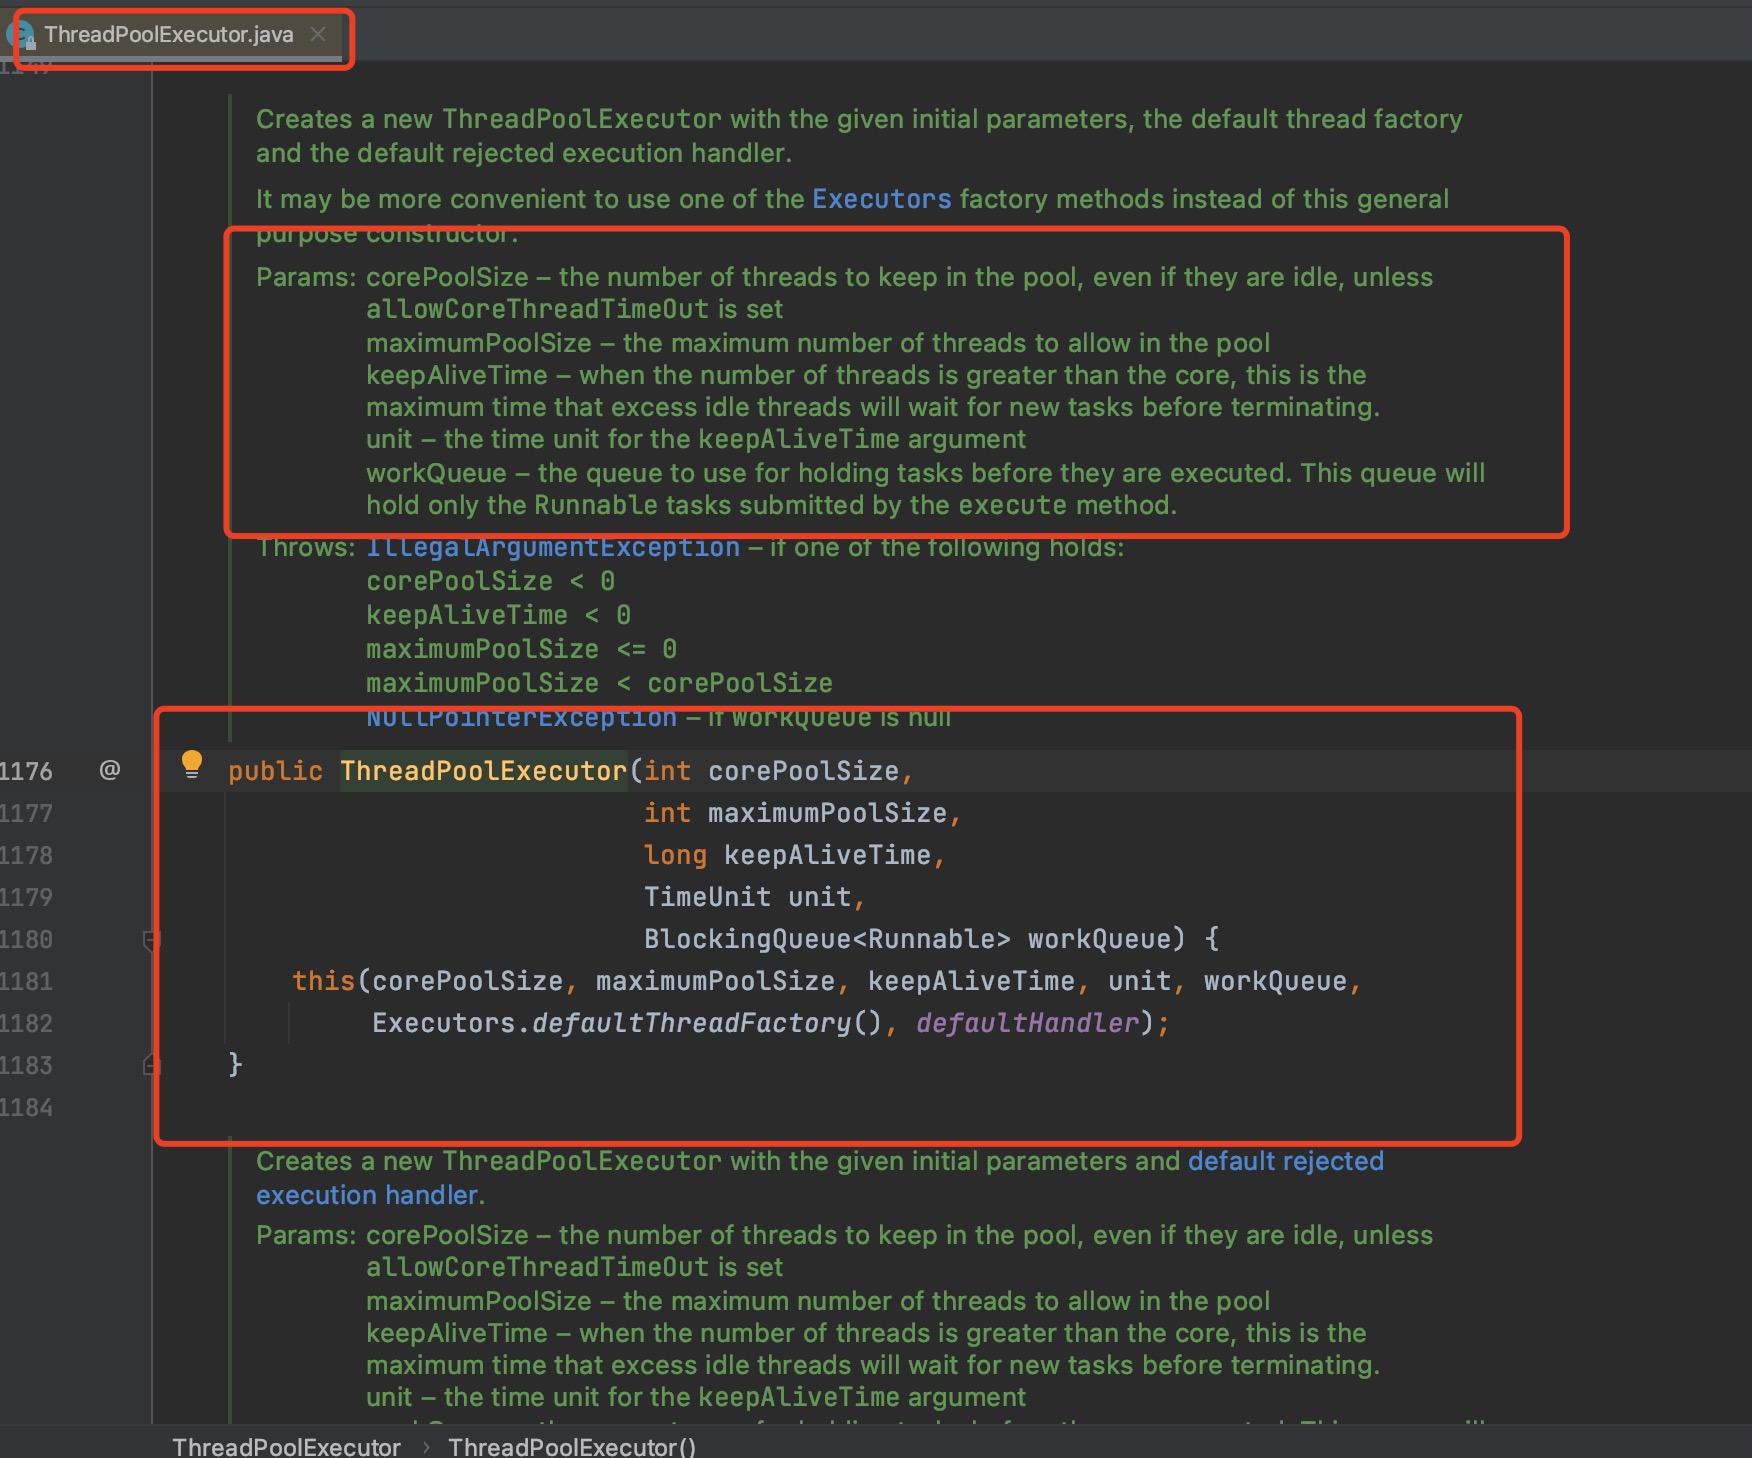Viewport: 1752px width, 1458px height.
Task: Follow the 'default rejected' link in lower Javadoc
Action: click(x=1285, y=1161)
